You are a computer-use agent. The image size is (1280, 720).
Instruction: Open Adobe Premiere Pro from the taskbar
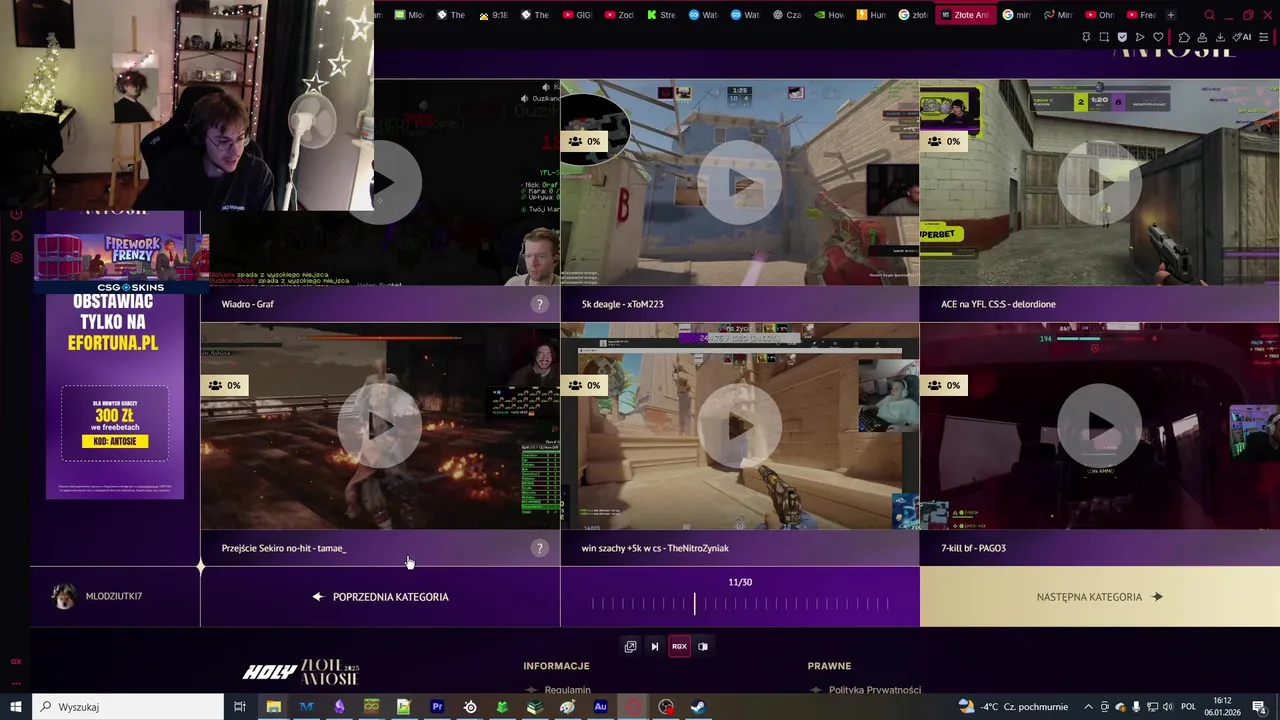[x=437, y=707]
